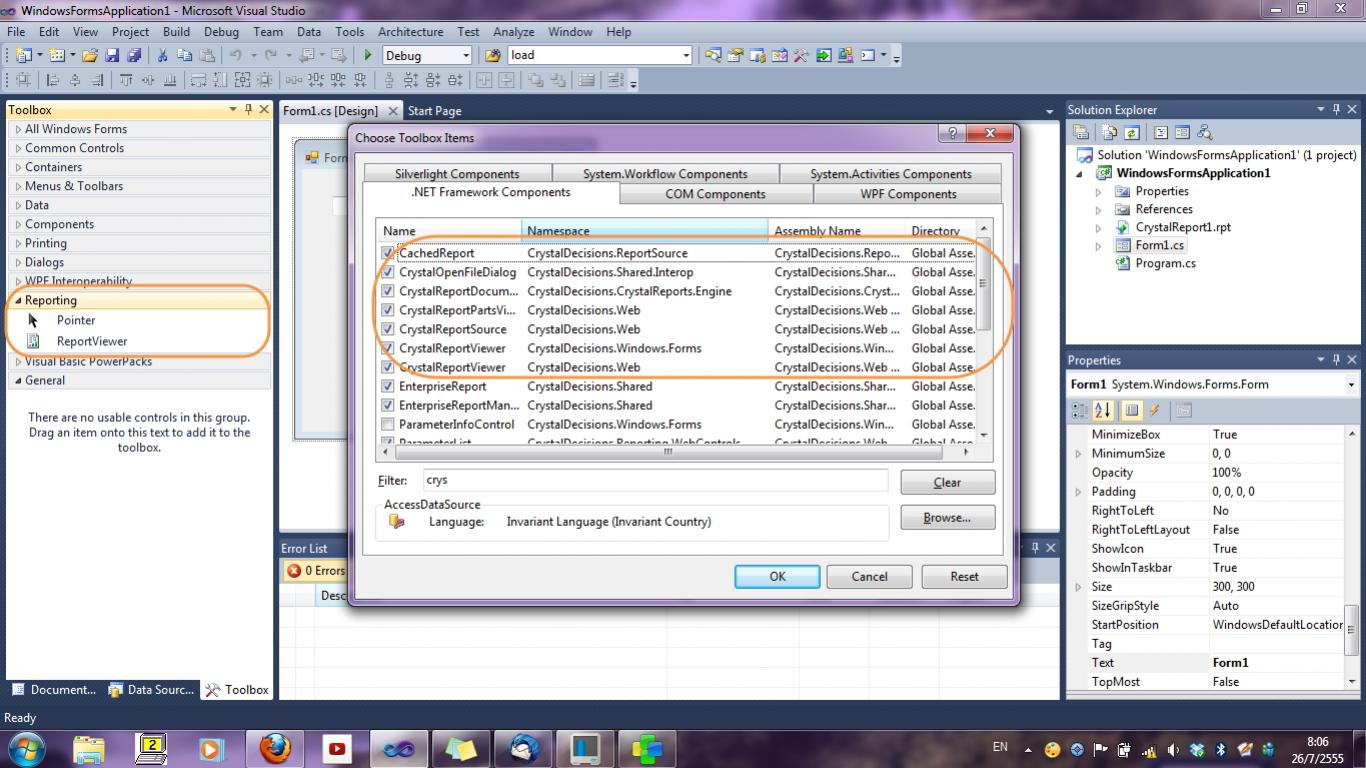Toggle the CrystalReportDocument checkbox
1366x768 pixels.
point(388,291)
